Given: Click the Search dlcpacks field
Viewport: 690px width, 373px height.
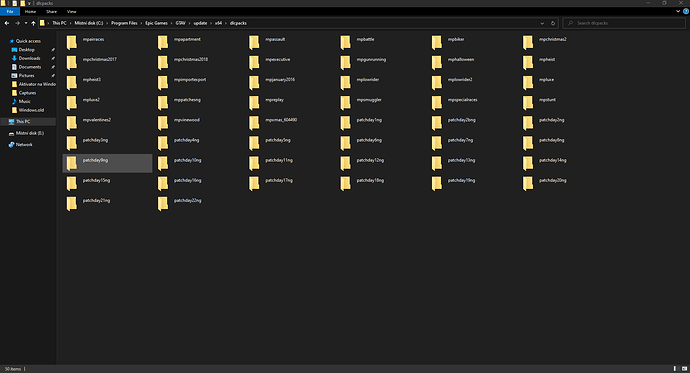Looking at the screenshot, I should (624, 23).
